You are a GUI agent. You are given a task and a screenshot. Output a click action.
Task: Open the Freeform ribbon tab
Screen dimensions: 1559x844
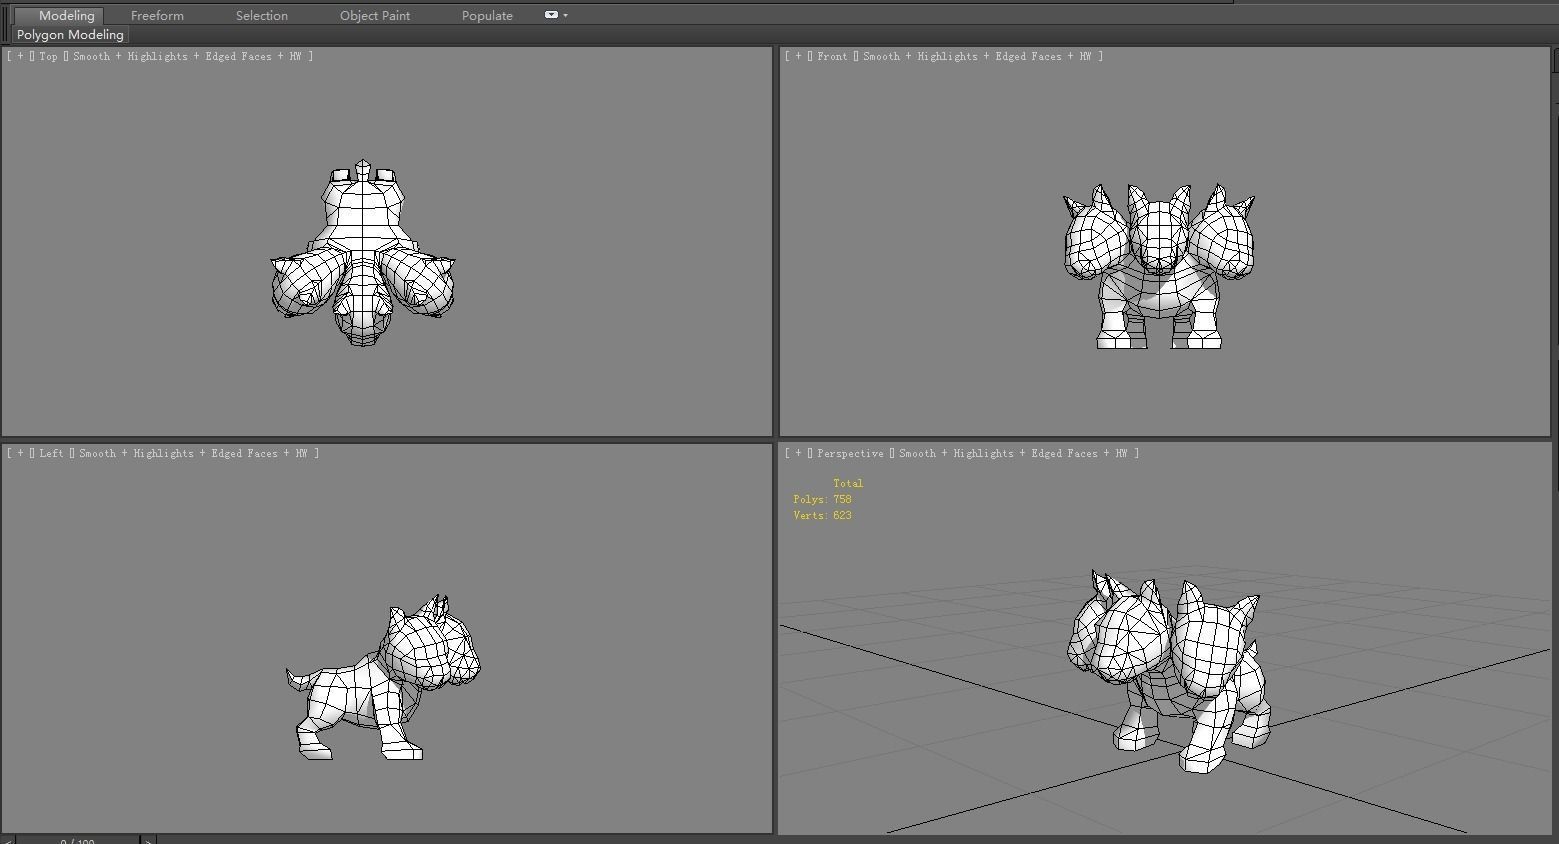tap(157, 15)
